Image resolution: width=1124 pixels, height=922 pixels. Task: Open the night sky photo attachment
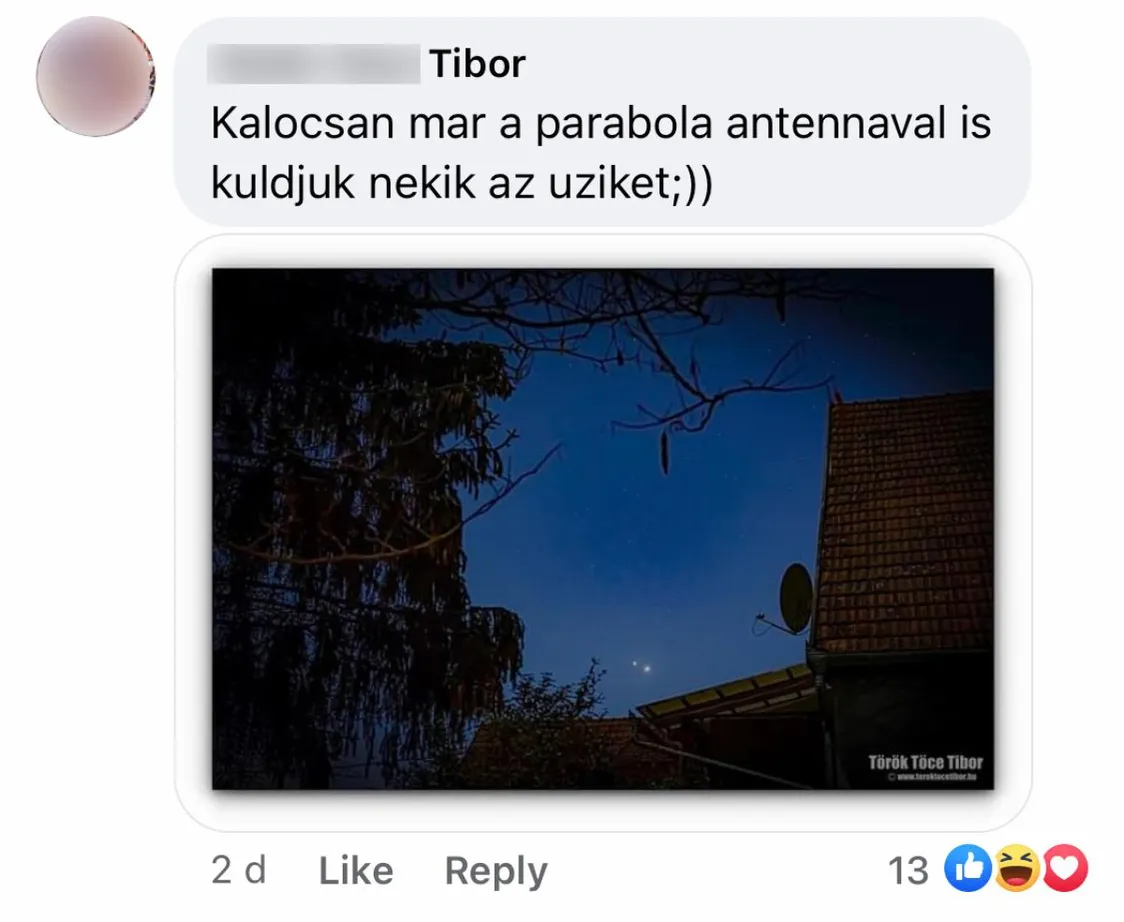pos(603,529)
